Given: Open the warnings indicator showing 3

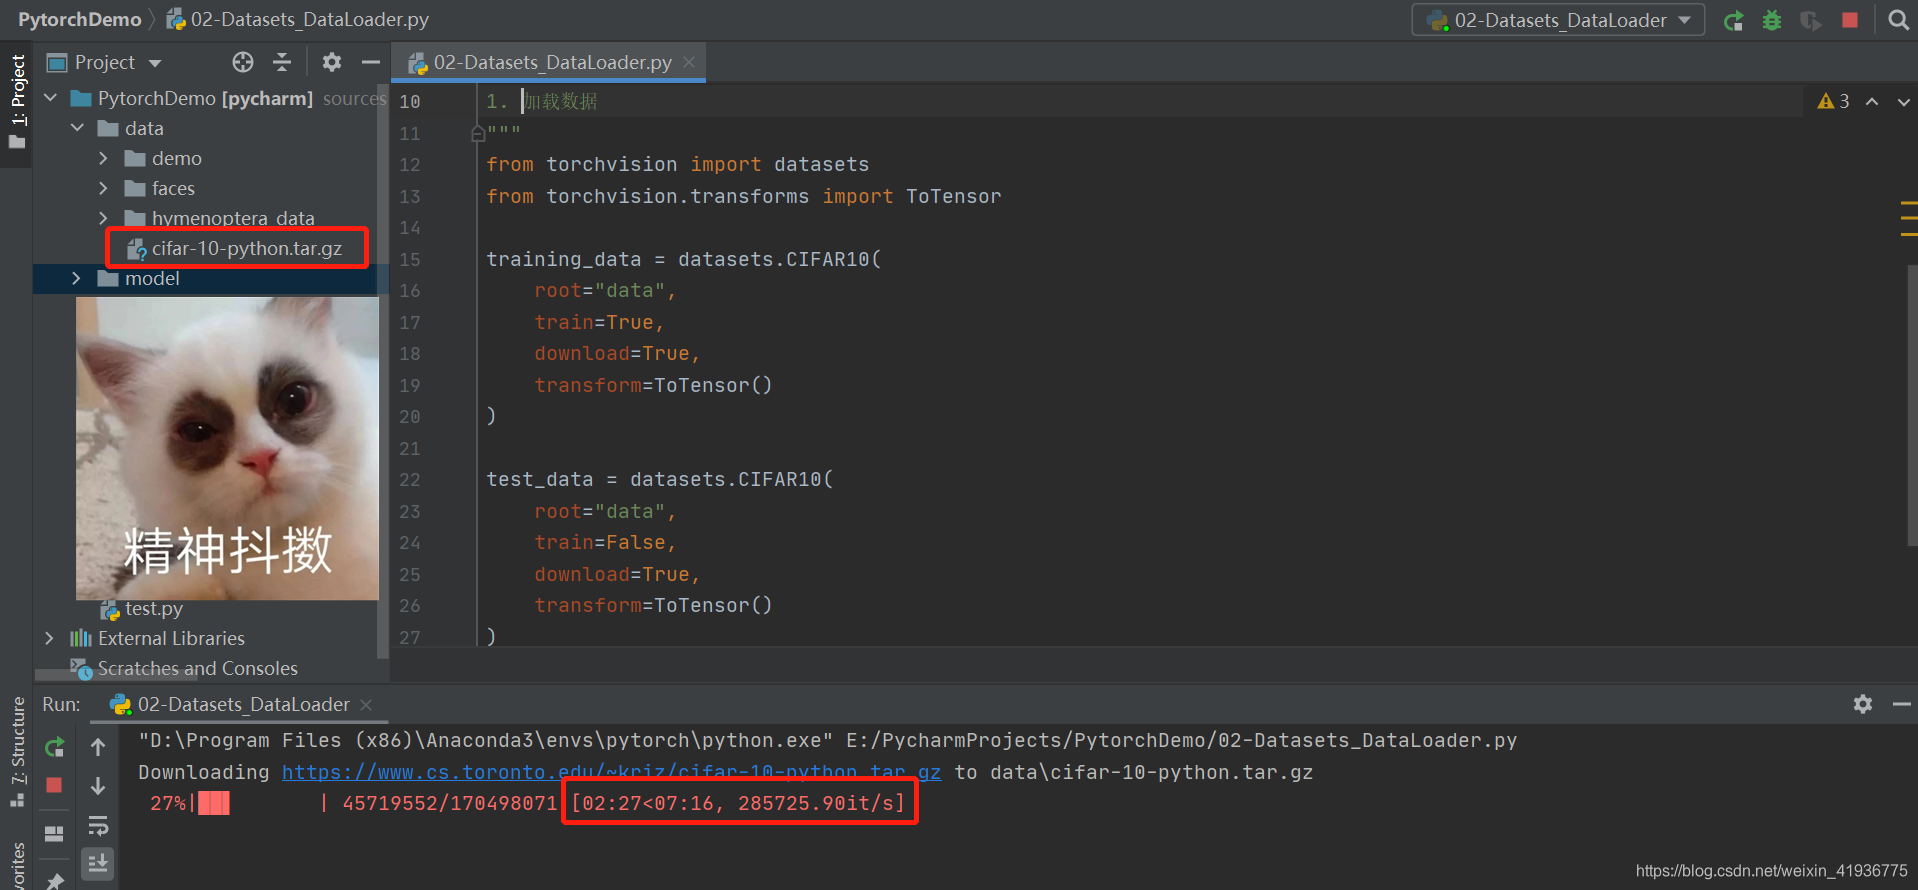Looking at the screenshot, I should [x=1834, y=101].
